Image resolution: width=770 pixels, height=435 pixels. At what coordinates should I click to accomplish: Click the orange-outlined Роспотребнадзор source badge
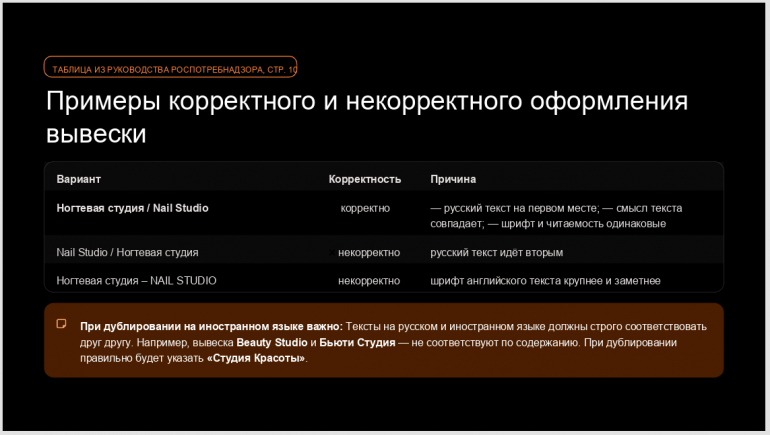(171, 68)
